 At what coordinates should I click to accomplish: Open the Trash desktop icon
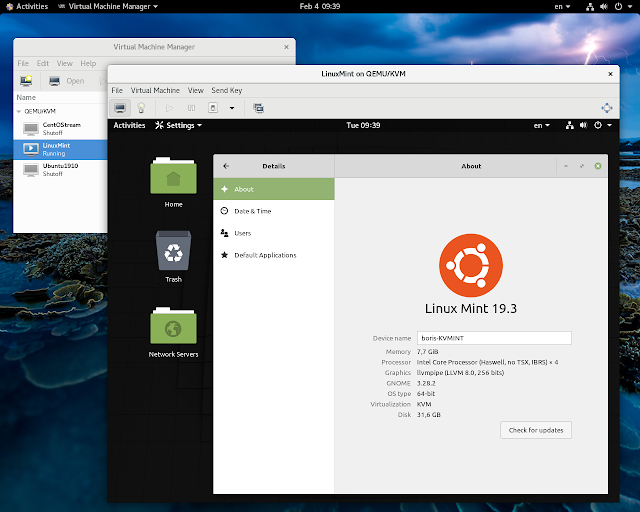tap(173, 256)
